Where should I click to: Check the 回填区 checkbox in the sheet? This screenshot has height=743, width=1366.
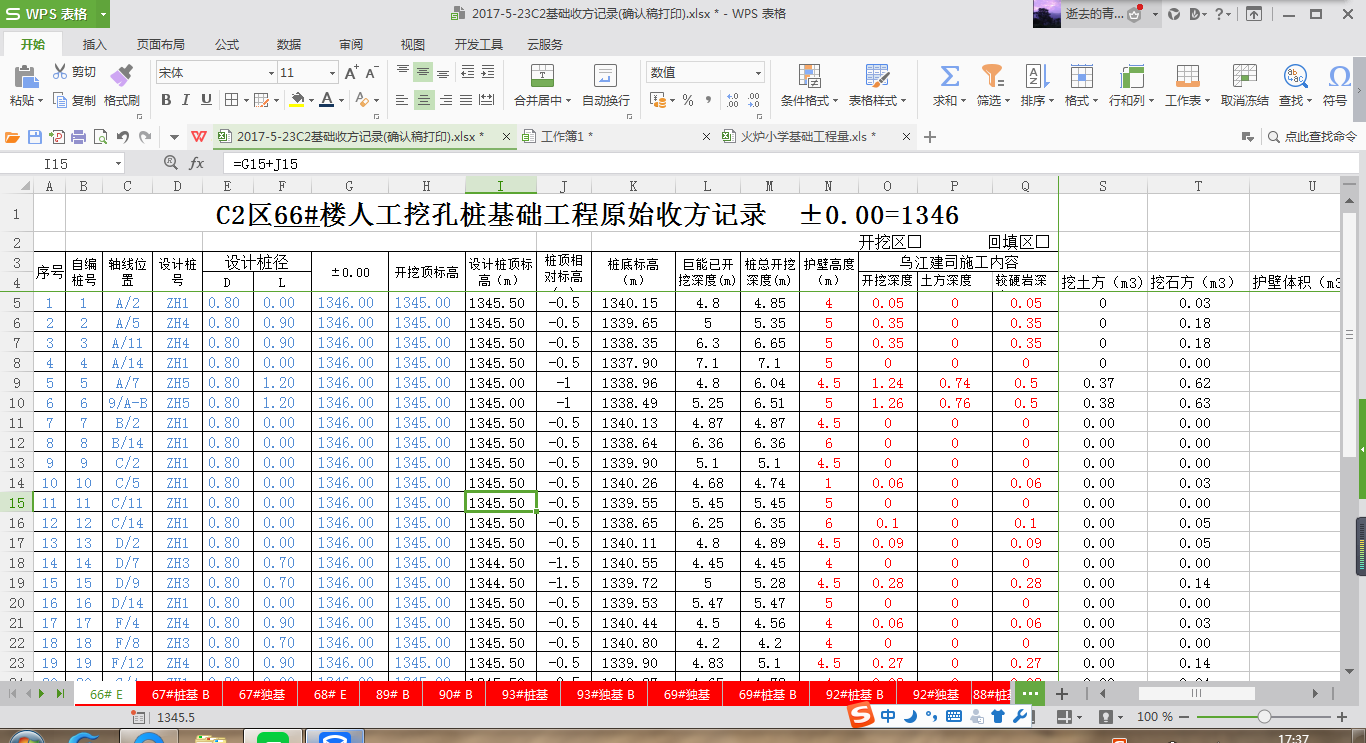click(1043, 241)
